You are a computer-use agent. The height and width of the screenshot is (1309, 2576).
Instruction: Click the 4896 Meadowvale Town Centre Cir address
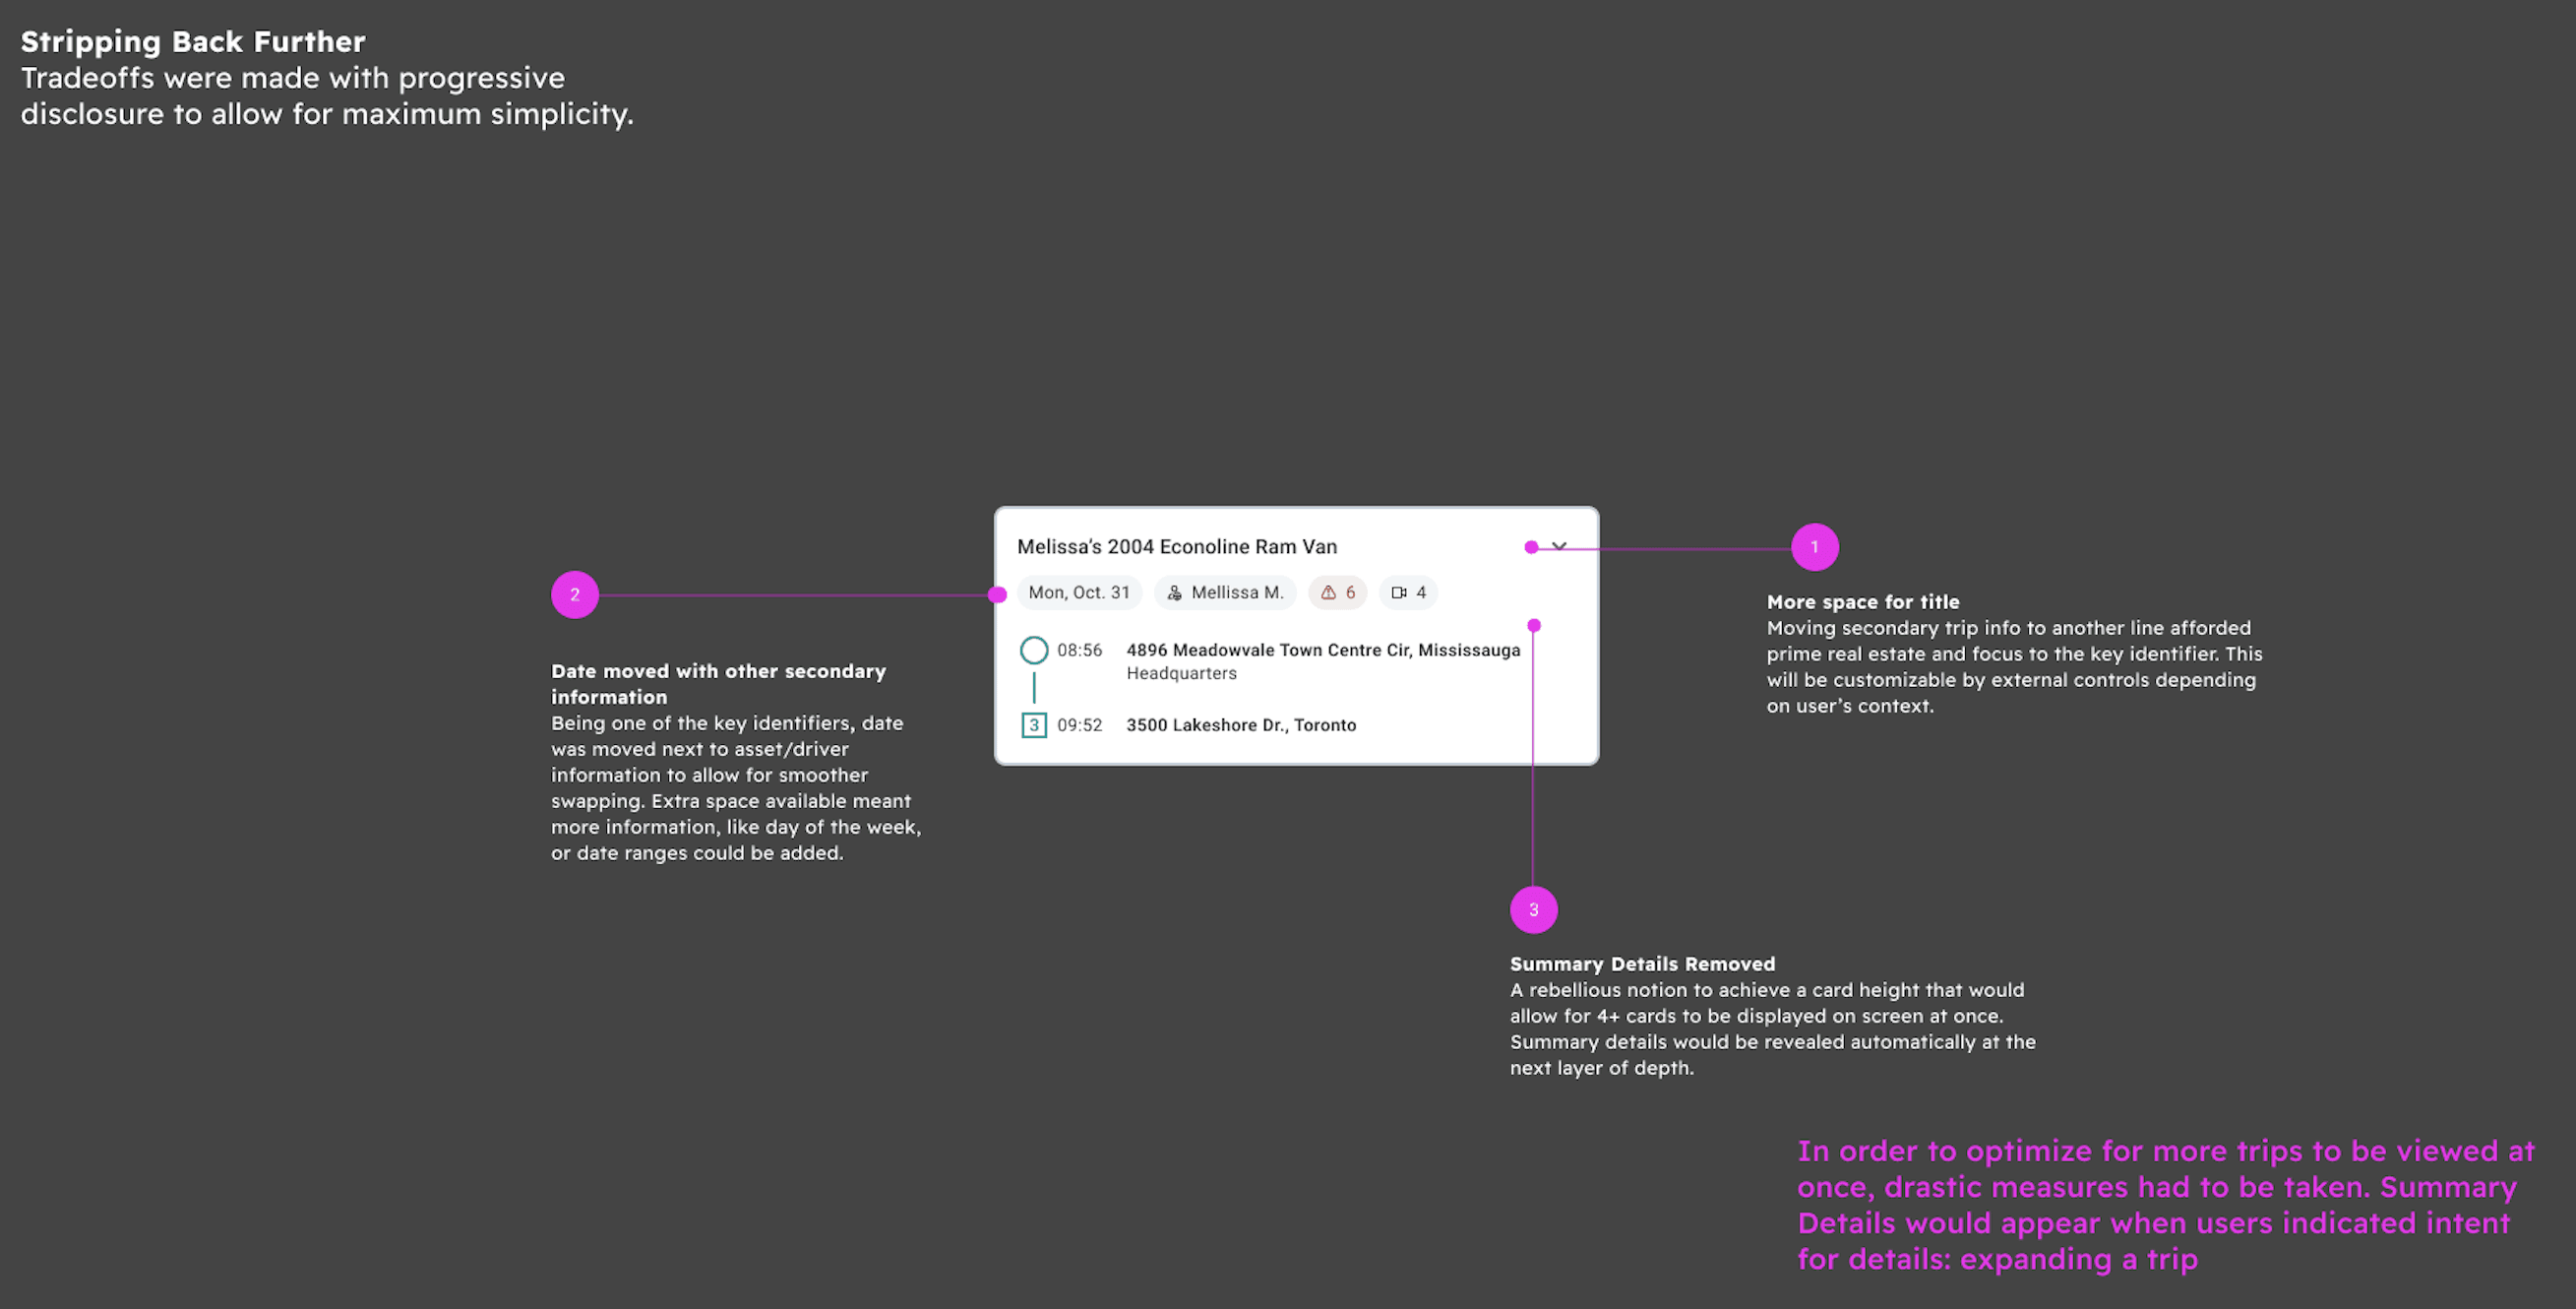point(1322,650)
